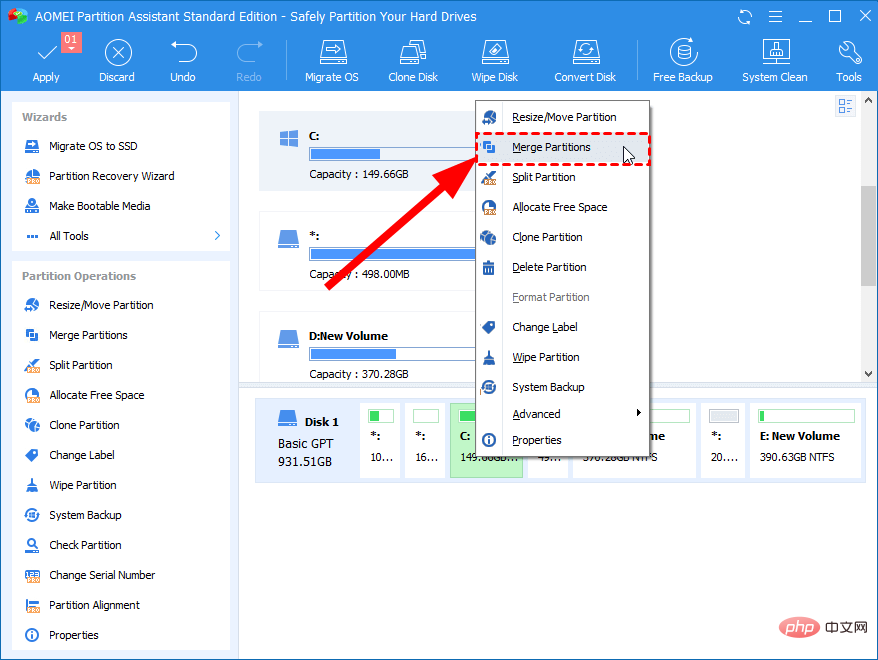878x660 pixels.
Task: Open Partition Recovery Wizard link
Action: [111, 176]
